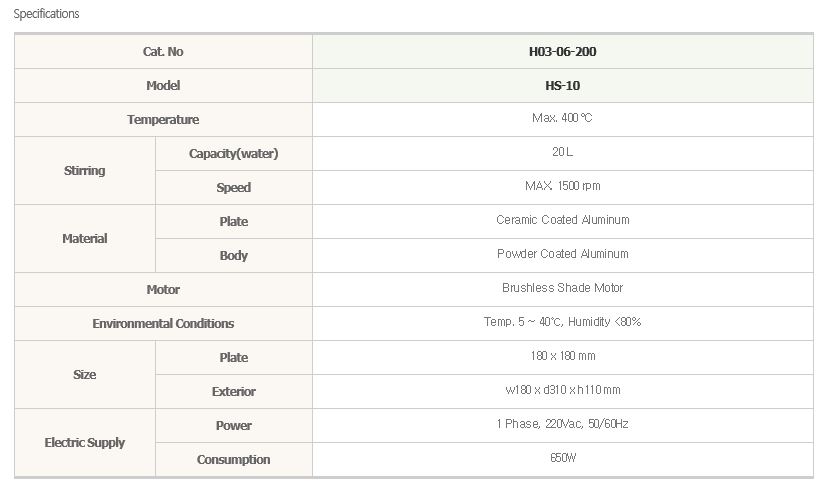Select the 650W consumption value
Image resolution: width=824 pixels, height=489 pixels.
pos(562,458)
